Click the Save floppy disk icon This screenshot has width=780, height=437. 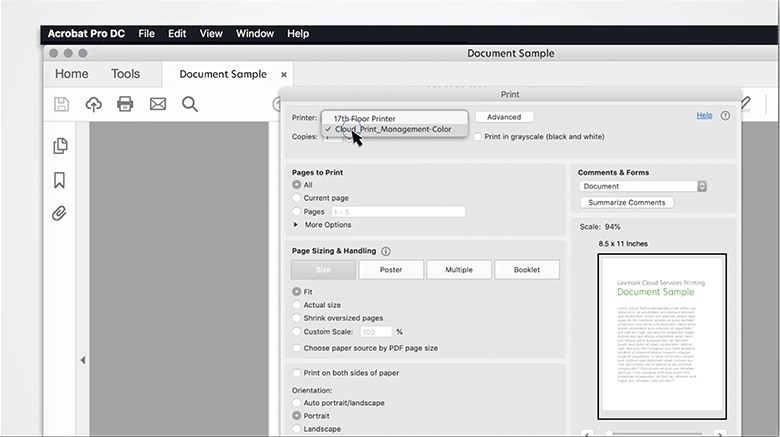[x=62, y=104]
